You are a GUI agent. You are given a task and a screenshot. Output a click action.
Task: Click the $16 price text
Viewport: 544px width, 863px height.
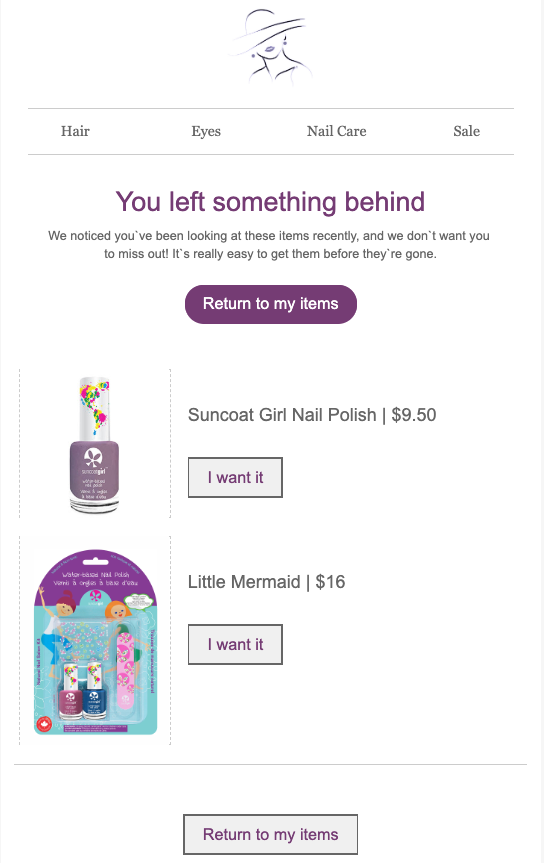(x=330, y=582)
